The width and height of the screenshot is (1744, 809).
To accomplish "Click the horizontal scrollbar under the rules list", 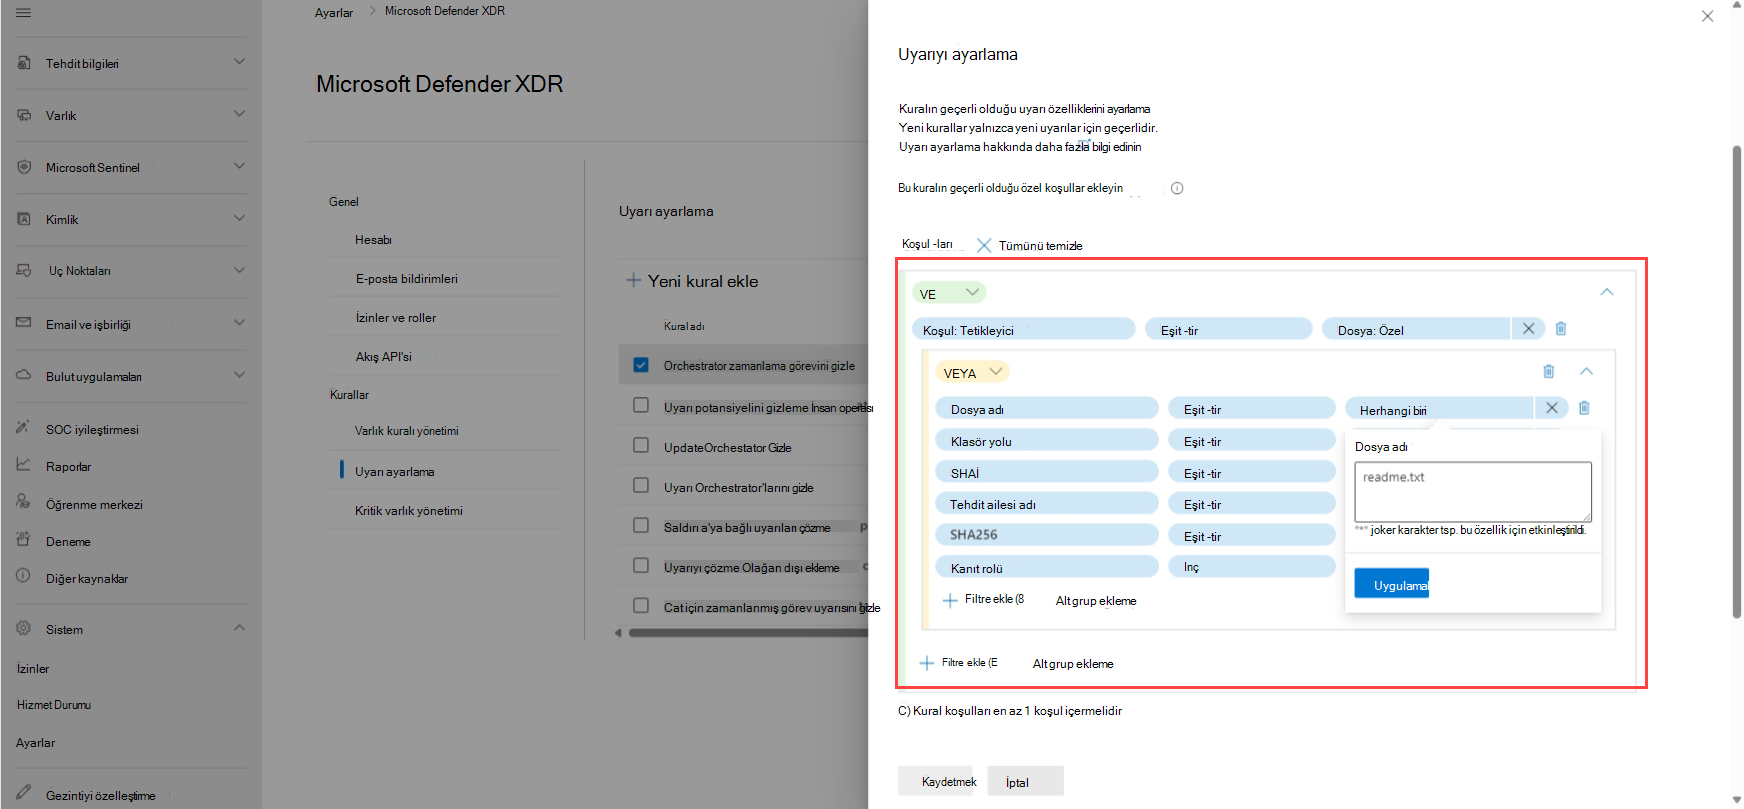I will point(750,633).
